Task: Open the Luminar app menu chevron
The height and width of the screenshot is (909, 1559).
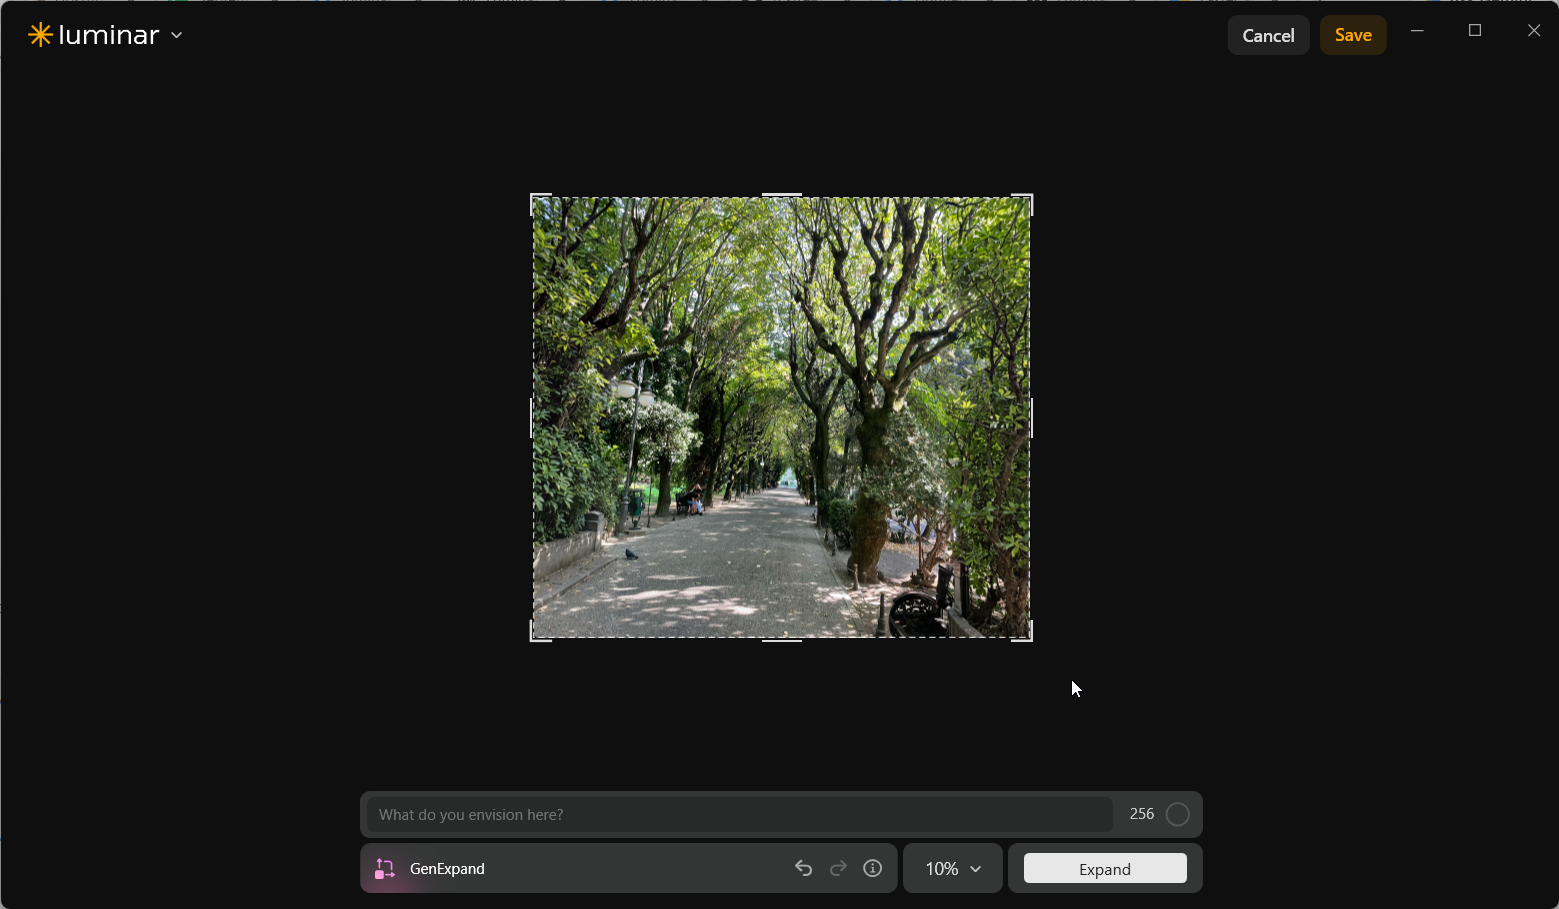Action: (x=177, y=35)
